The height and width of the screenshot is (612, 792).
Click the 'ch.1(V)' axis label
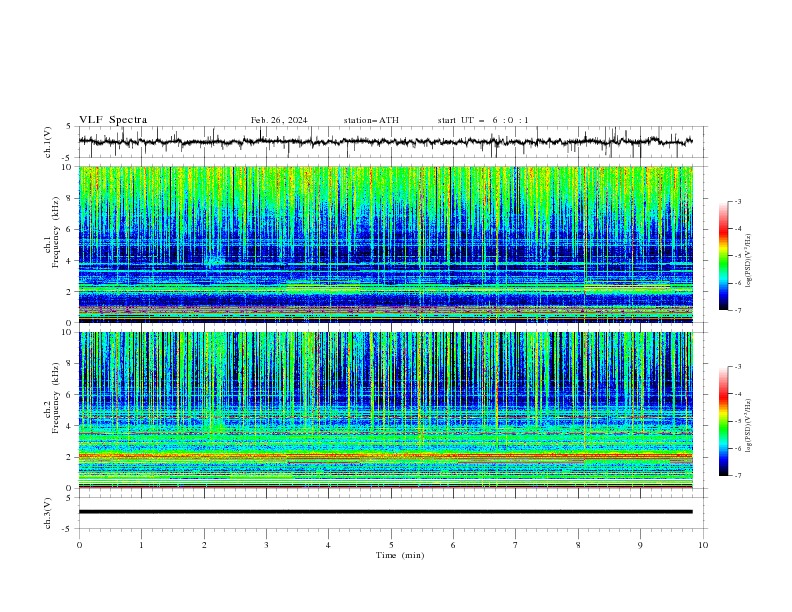pos(48,142)
